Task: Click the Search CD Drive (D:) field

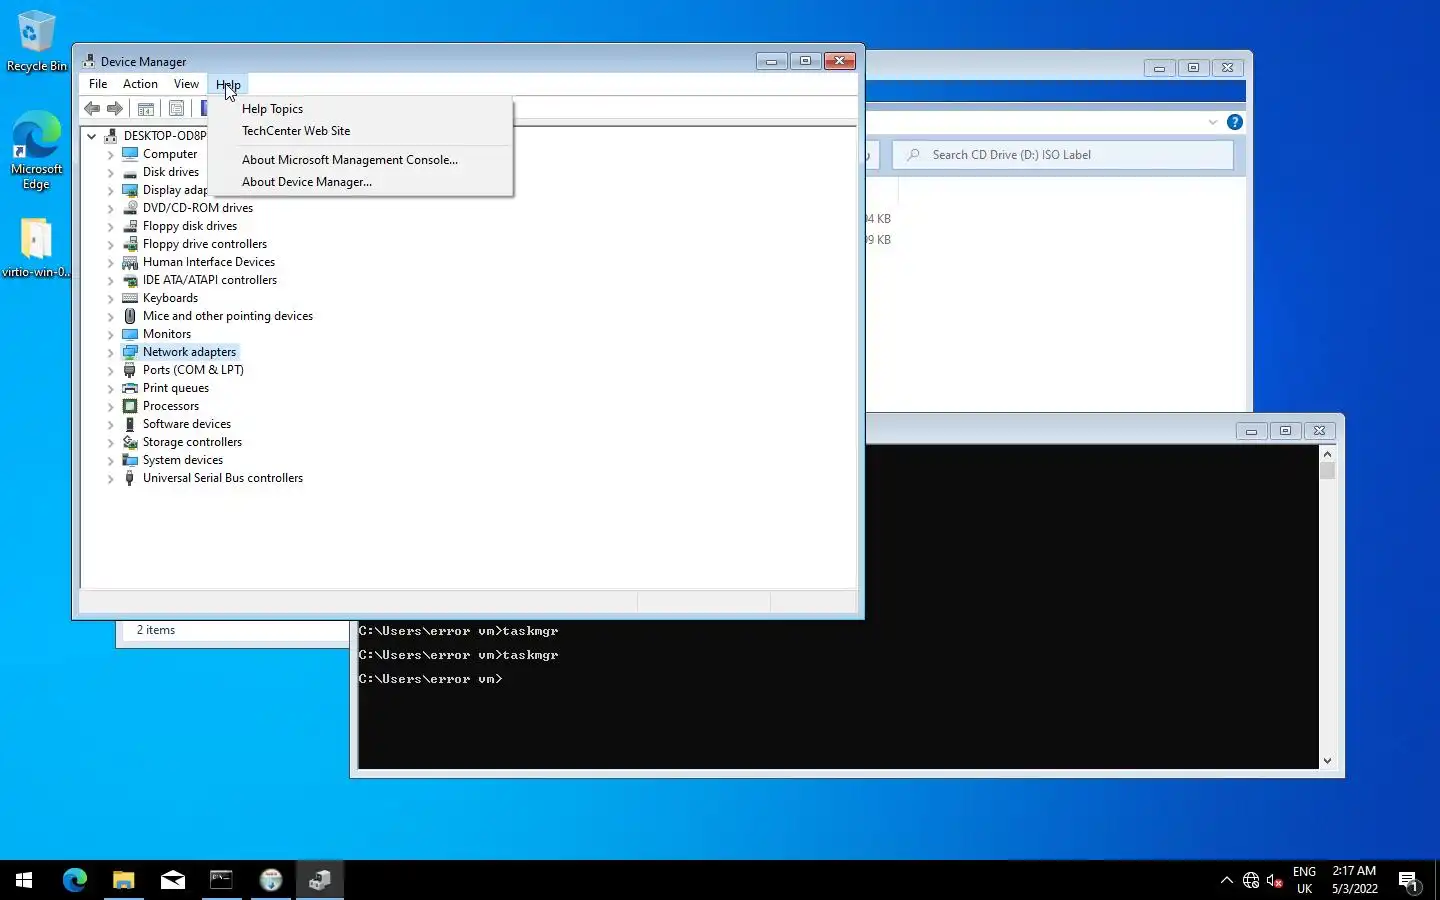Action: (x=1063, y=155)
